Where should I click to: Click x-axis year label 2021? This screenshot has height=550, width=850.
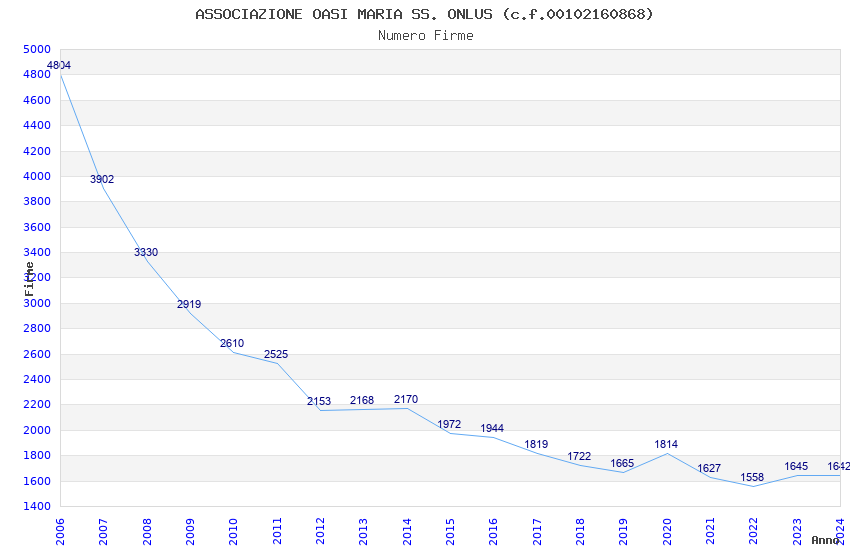[x=710, y=532]
